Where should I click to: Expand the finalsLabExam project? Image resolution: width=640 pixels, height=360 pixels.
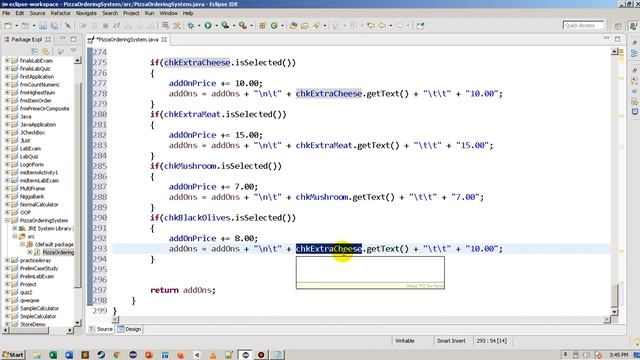tap(7, 60)
